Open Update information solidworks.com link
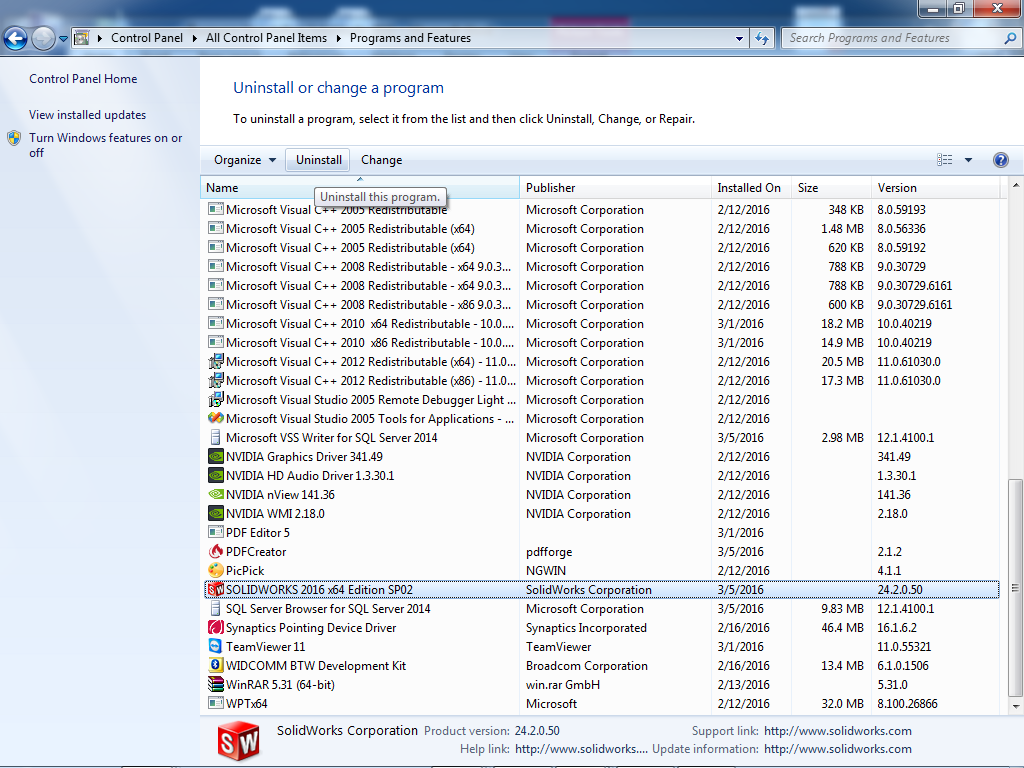This screenshot has width=1024, height=768. tap(838, 749)
